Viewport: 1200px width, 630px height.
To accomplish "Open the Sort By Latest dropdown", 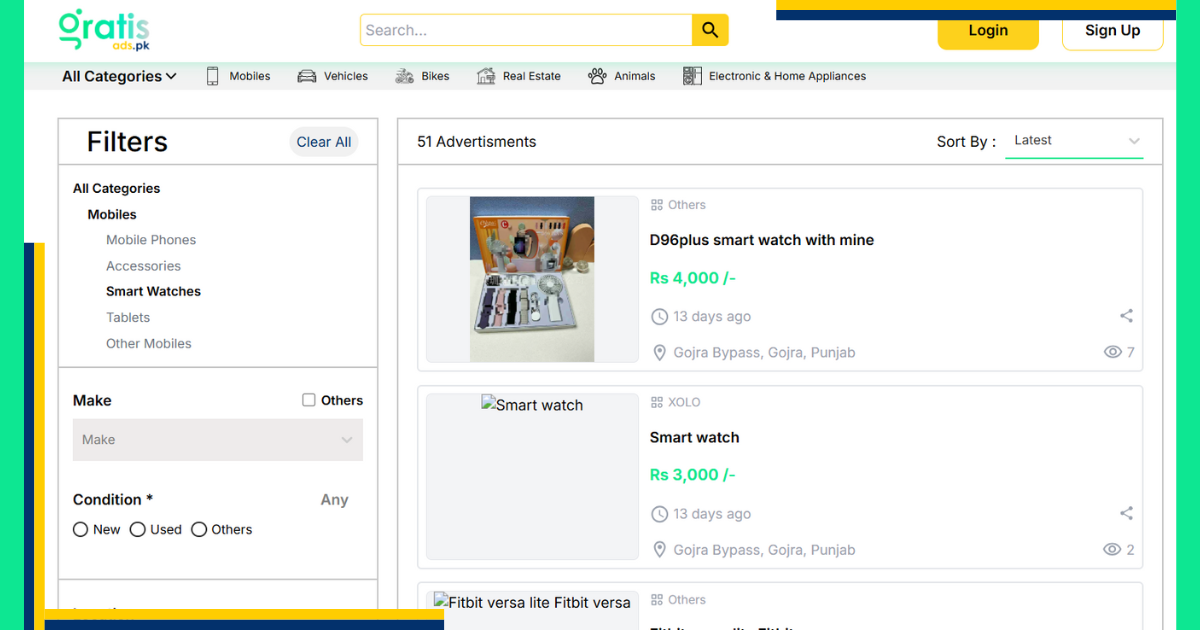I will pyautogui.click(x=1074, y=141).
